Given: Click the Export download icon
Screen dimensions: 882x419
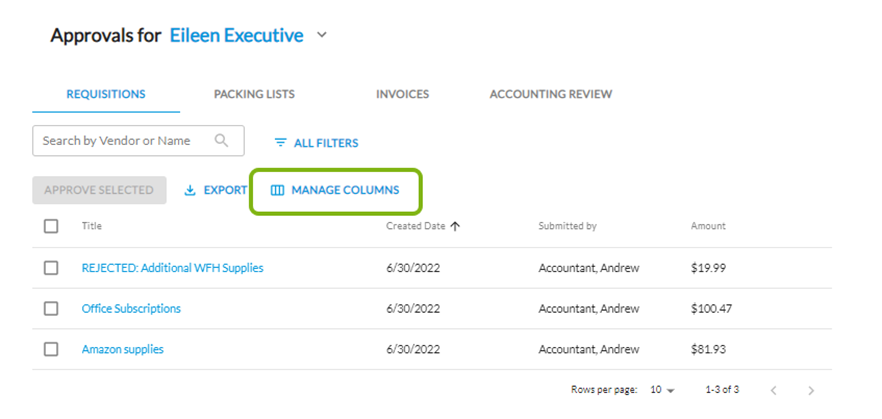Looking at the screenshot, I should tap(190, 190).
